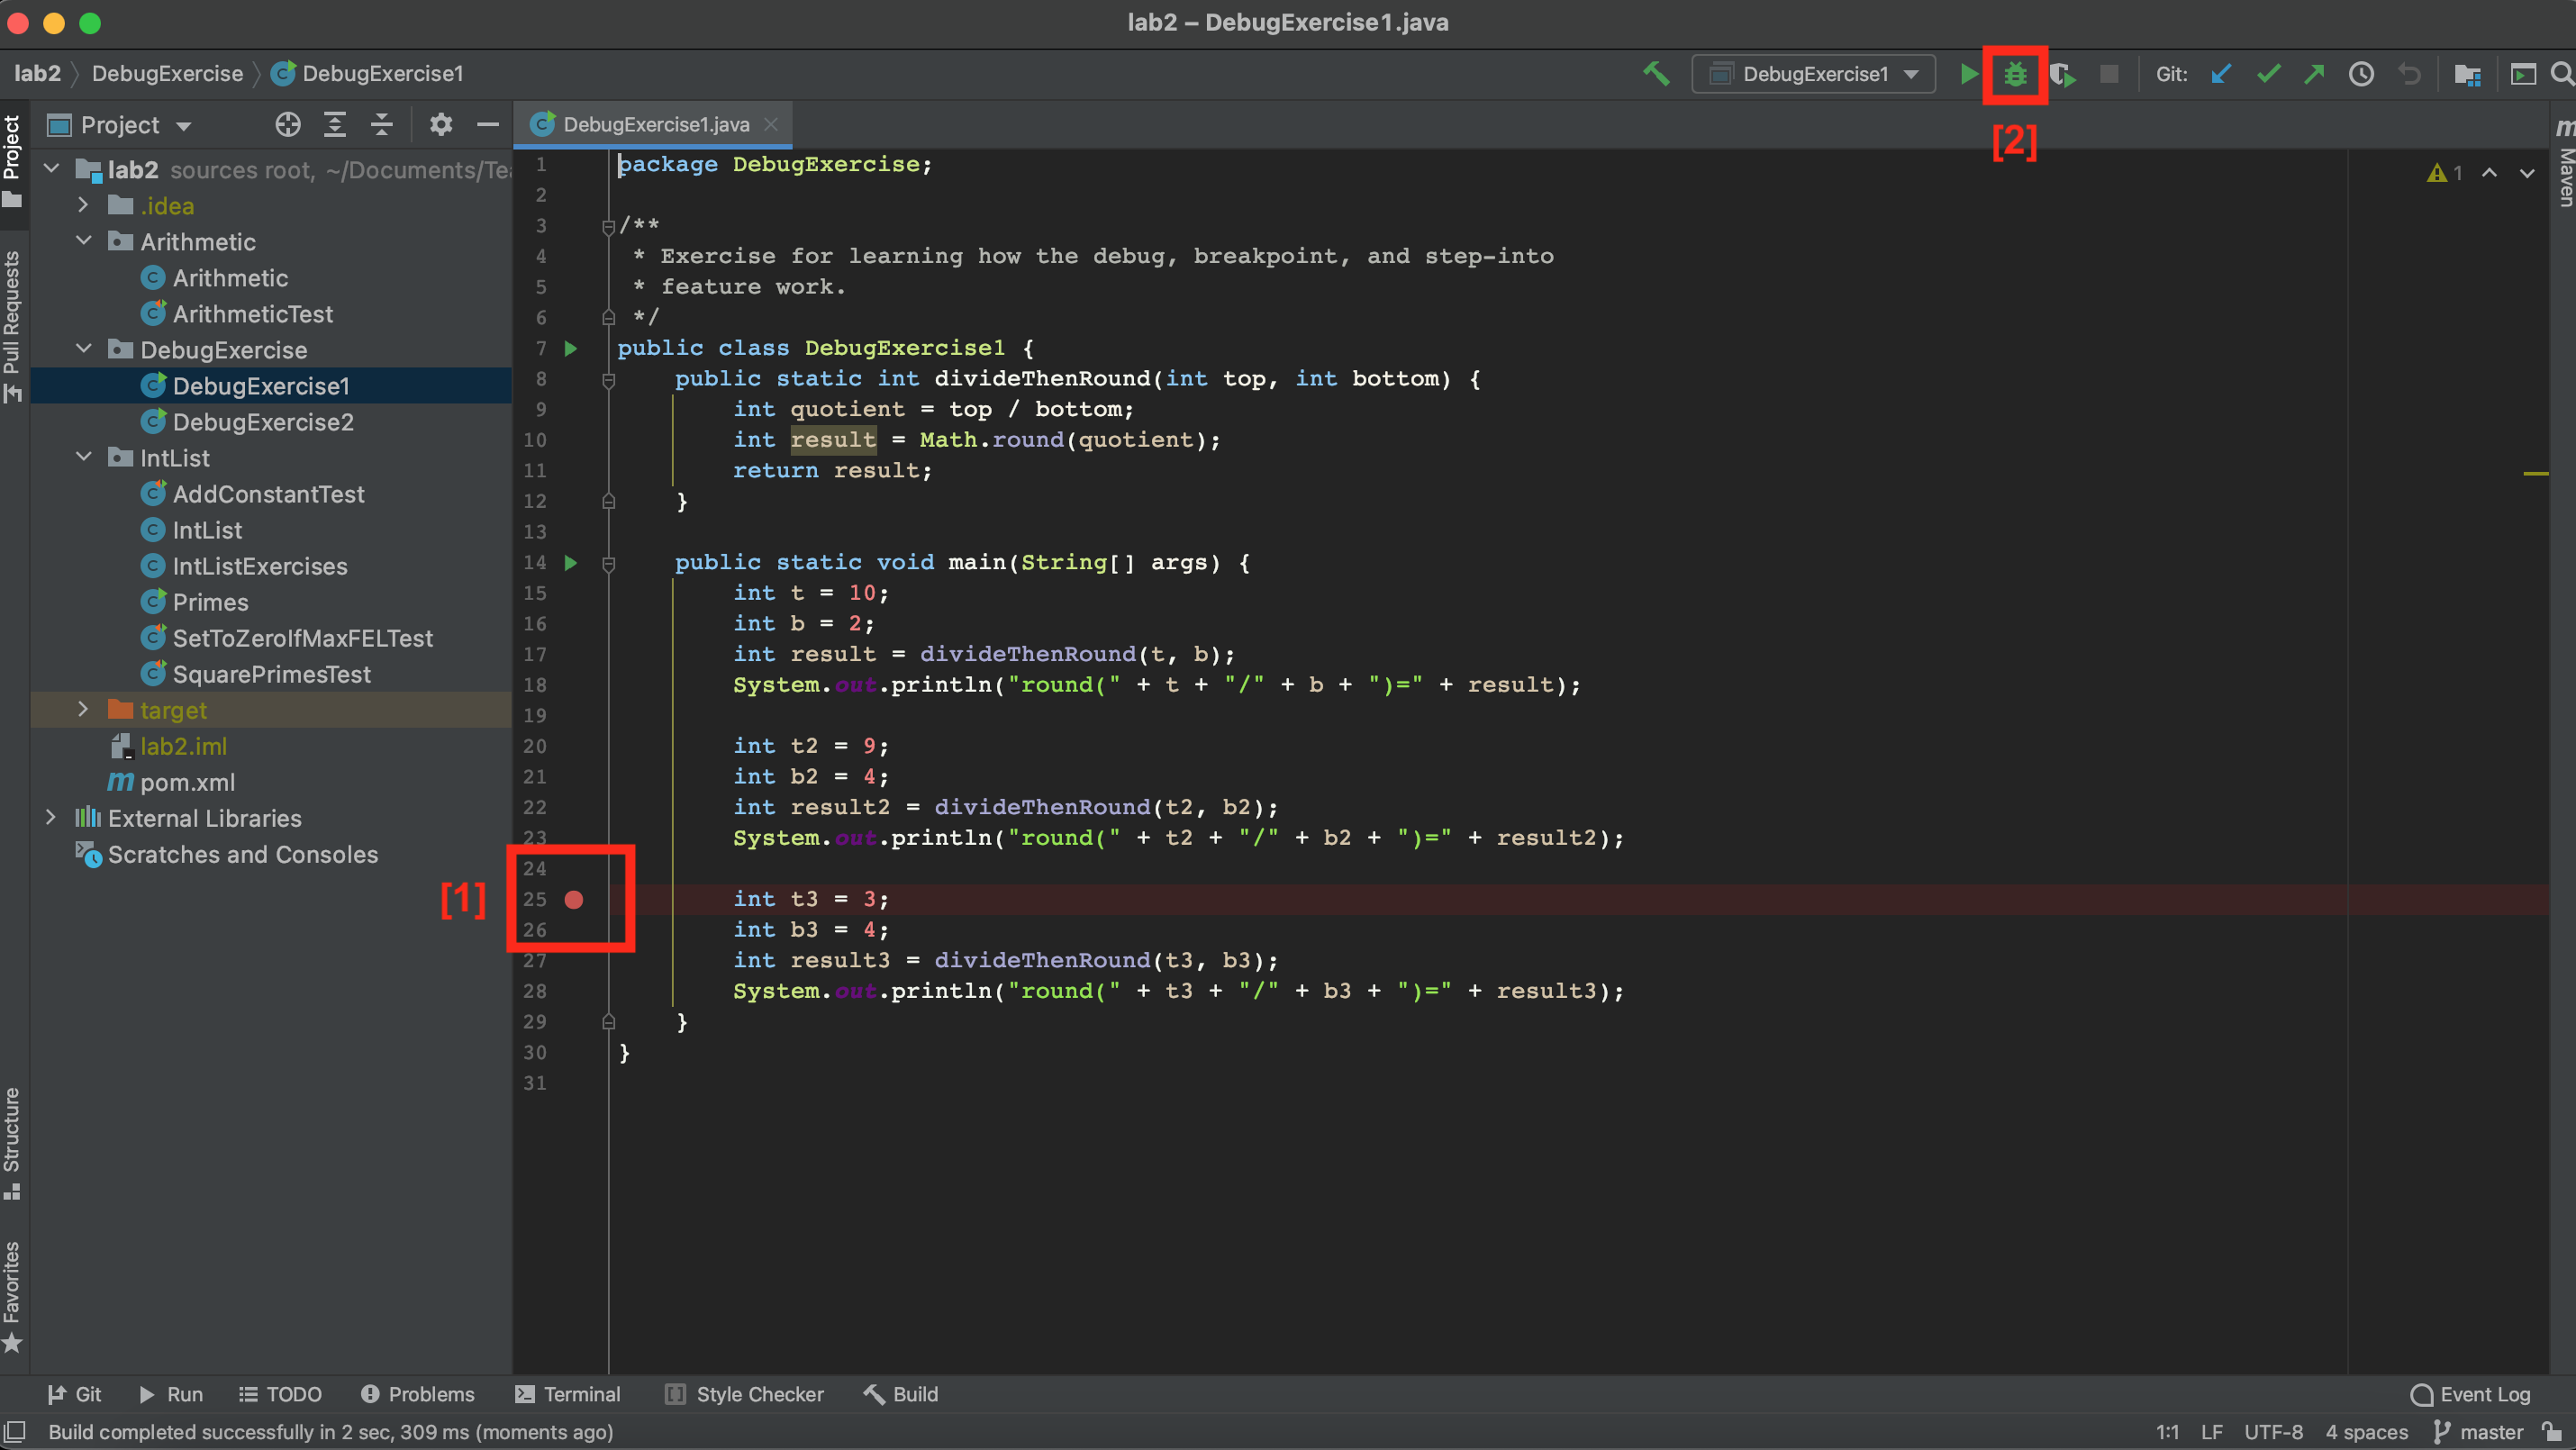The image size is (2576, 1450).
Task: Click the green Run button in toolbar
Action: click(x=1968, y=74)
